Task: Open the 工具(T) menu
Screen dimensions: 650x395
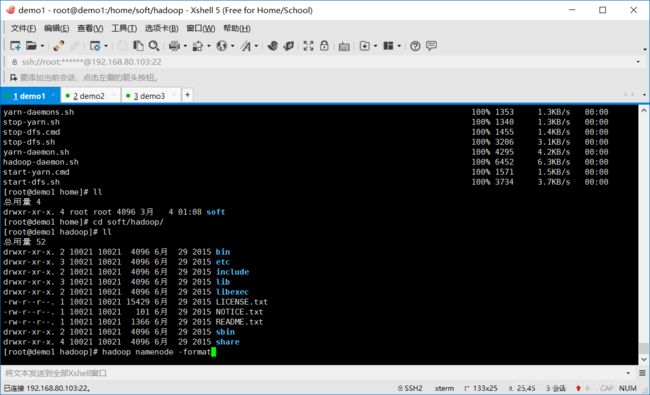Action: coord(124,28)
